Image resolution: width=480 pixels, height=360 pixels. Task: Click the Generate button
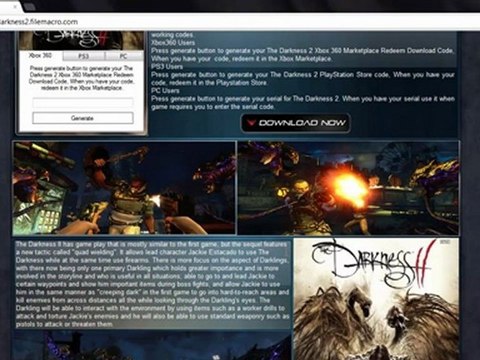(83, 118)
